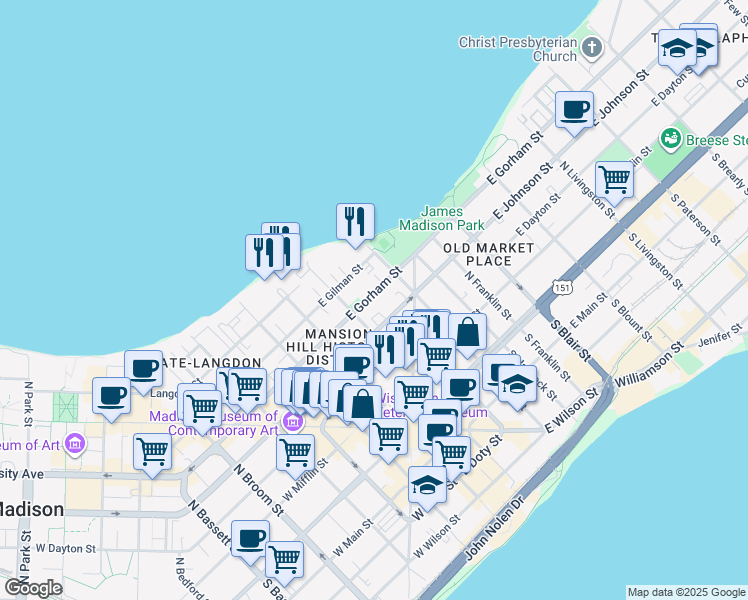Select the S Blair St label

coord(571,341)
